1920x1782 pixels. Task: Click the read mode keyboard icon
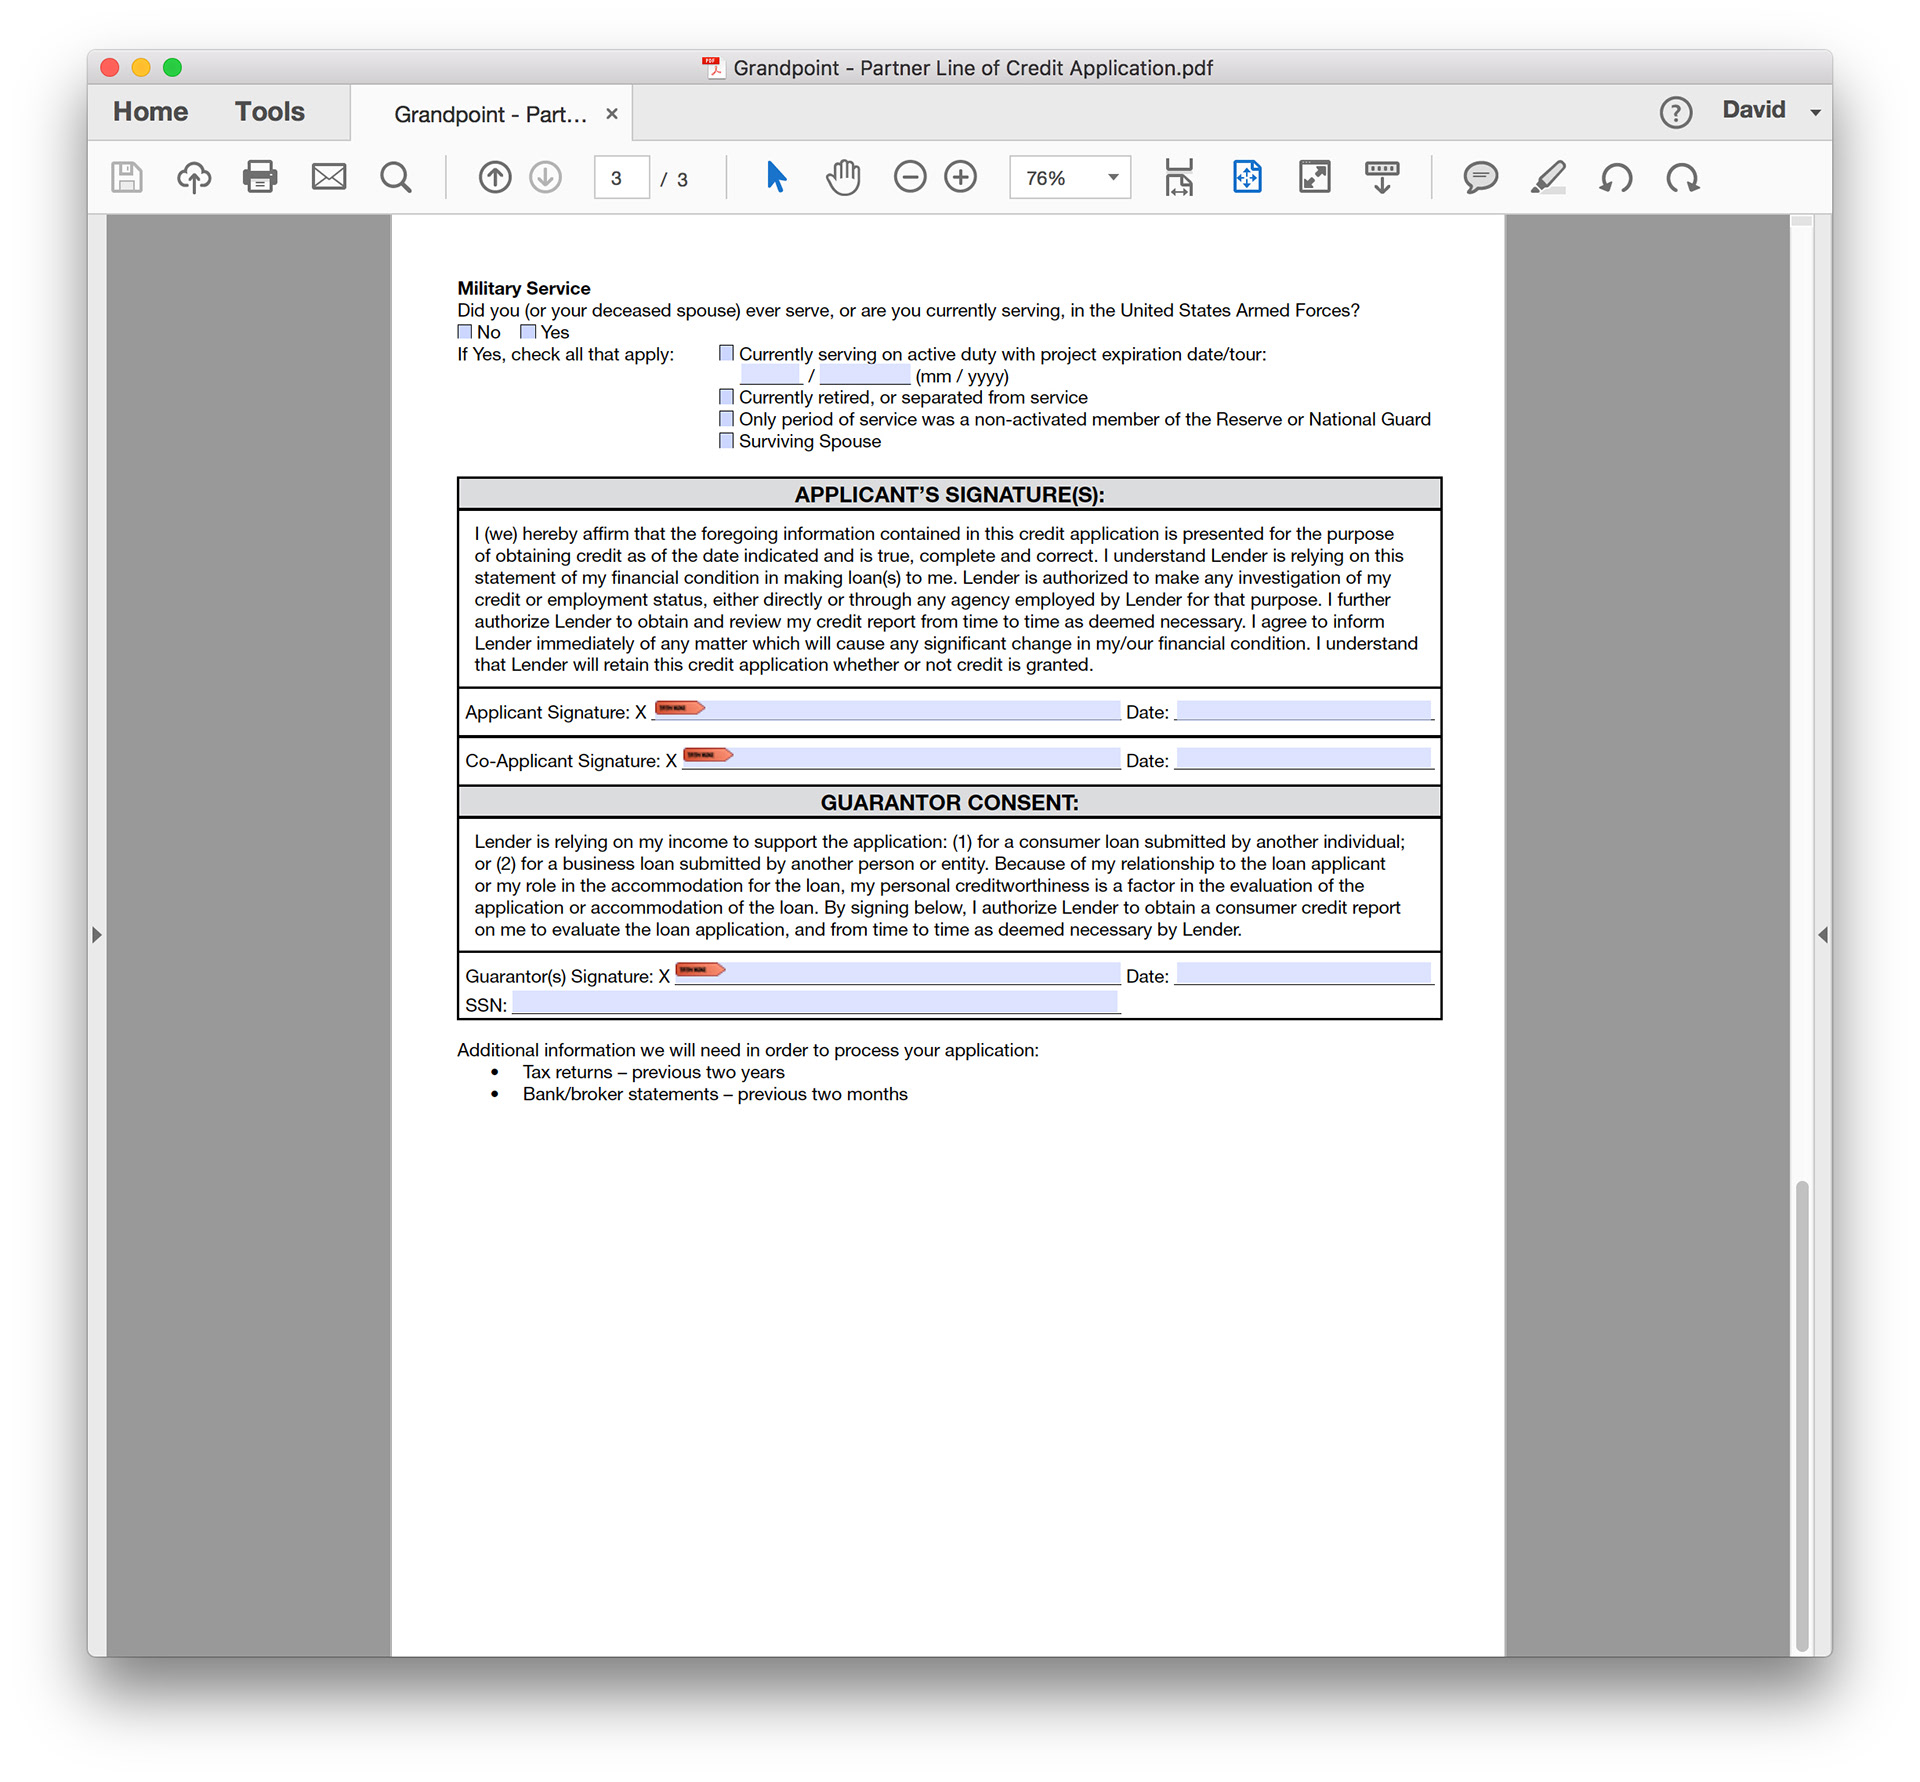coord(1382,177)
